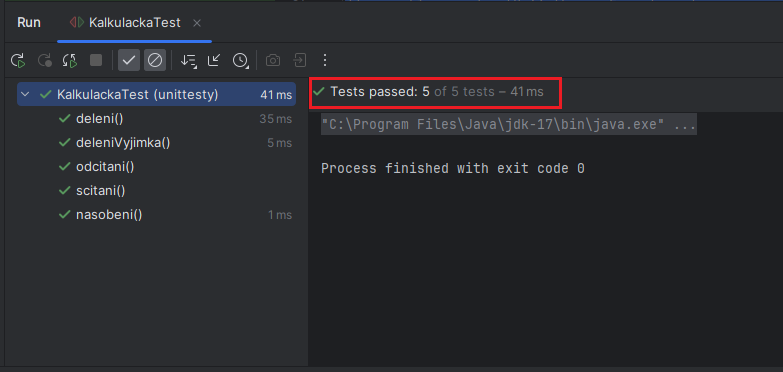
Task: Toggle Show Ignored tests filter
Action: point(155,60)
